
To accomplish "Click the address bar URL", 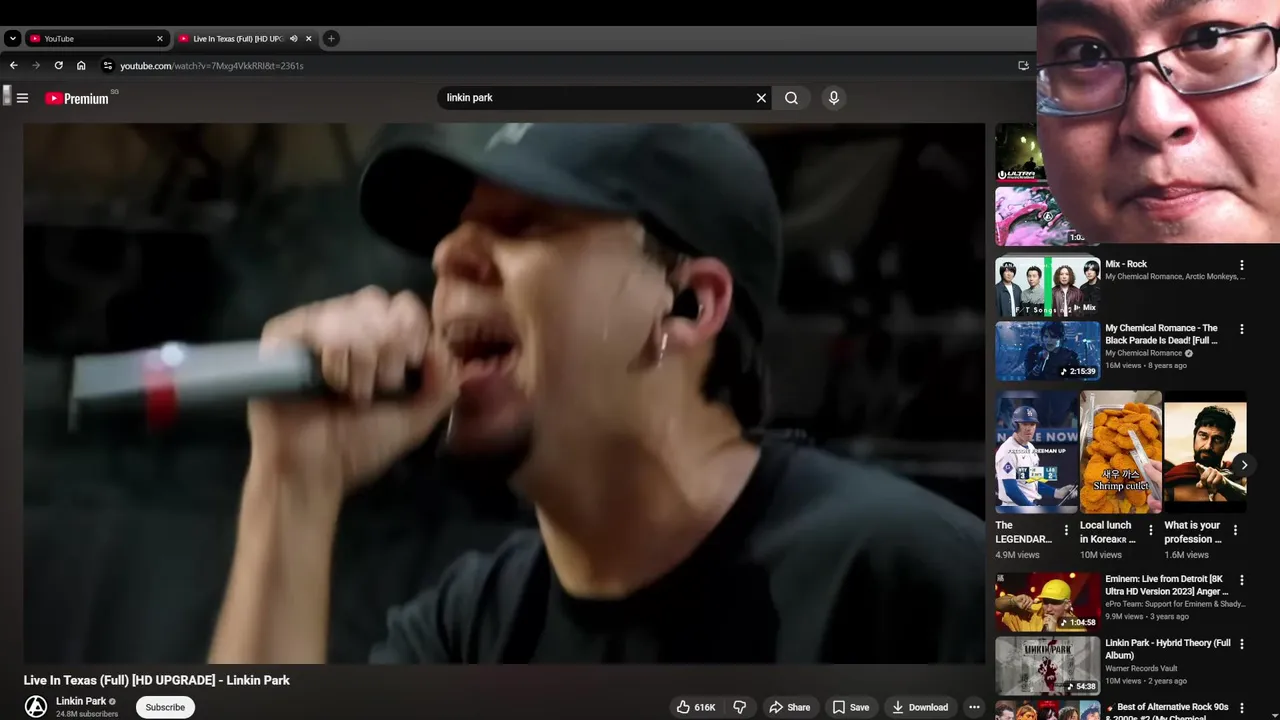I will 212,66.
